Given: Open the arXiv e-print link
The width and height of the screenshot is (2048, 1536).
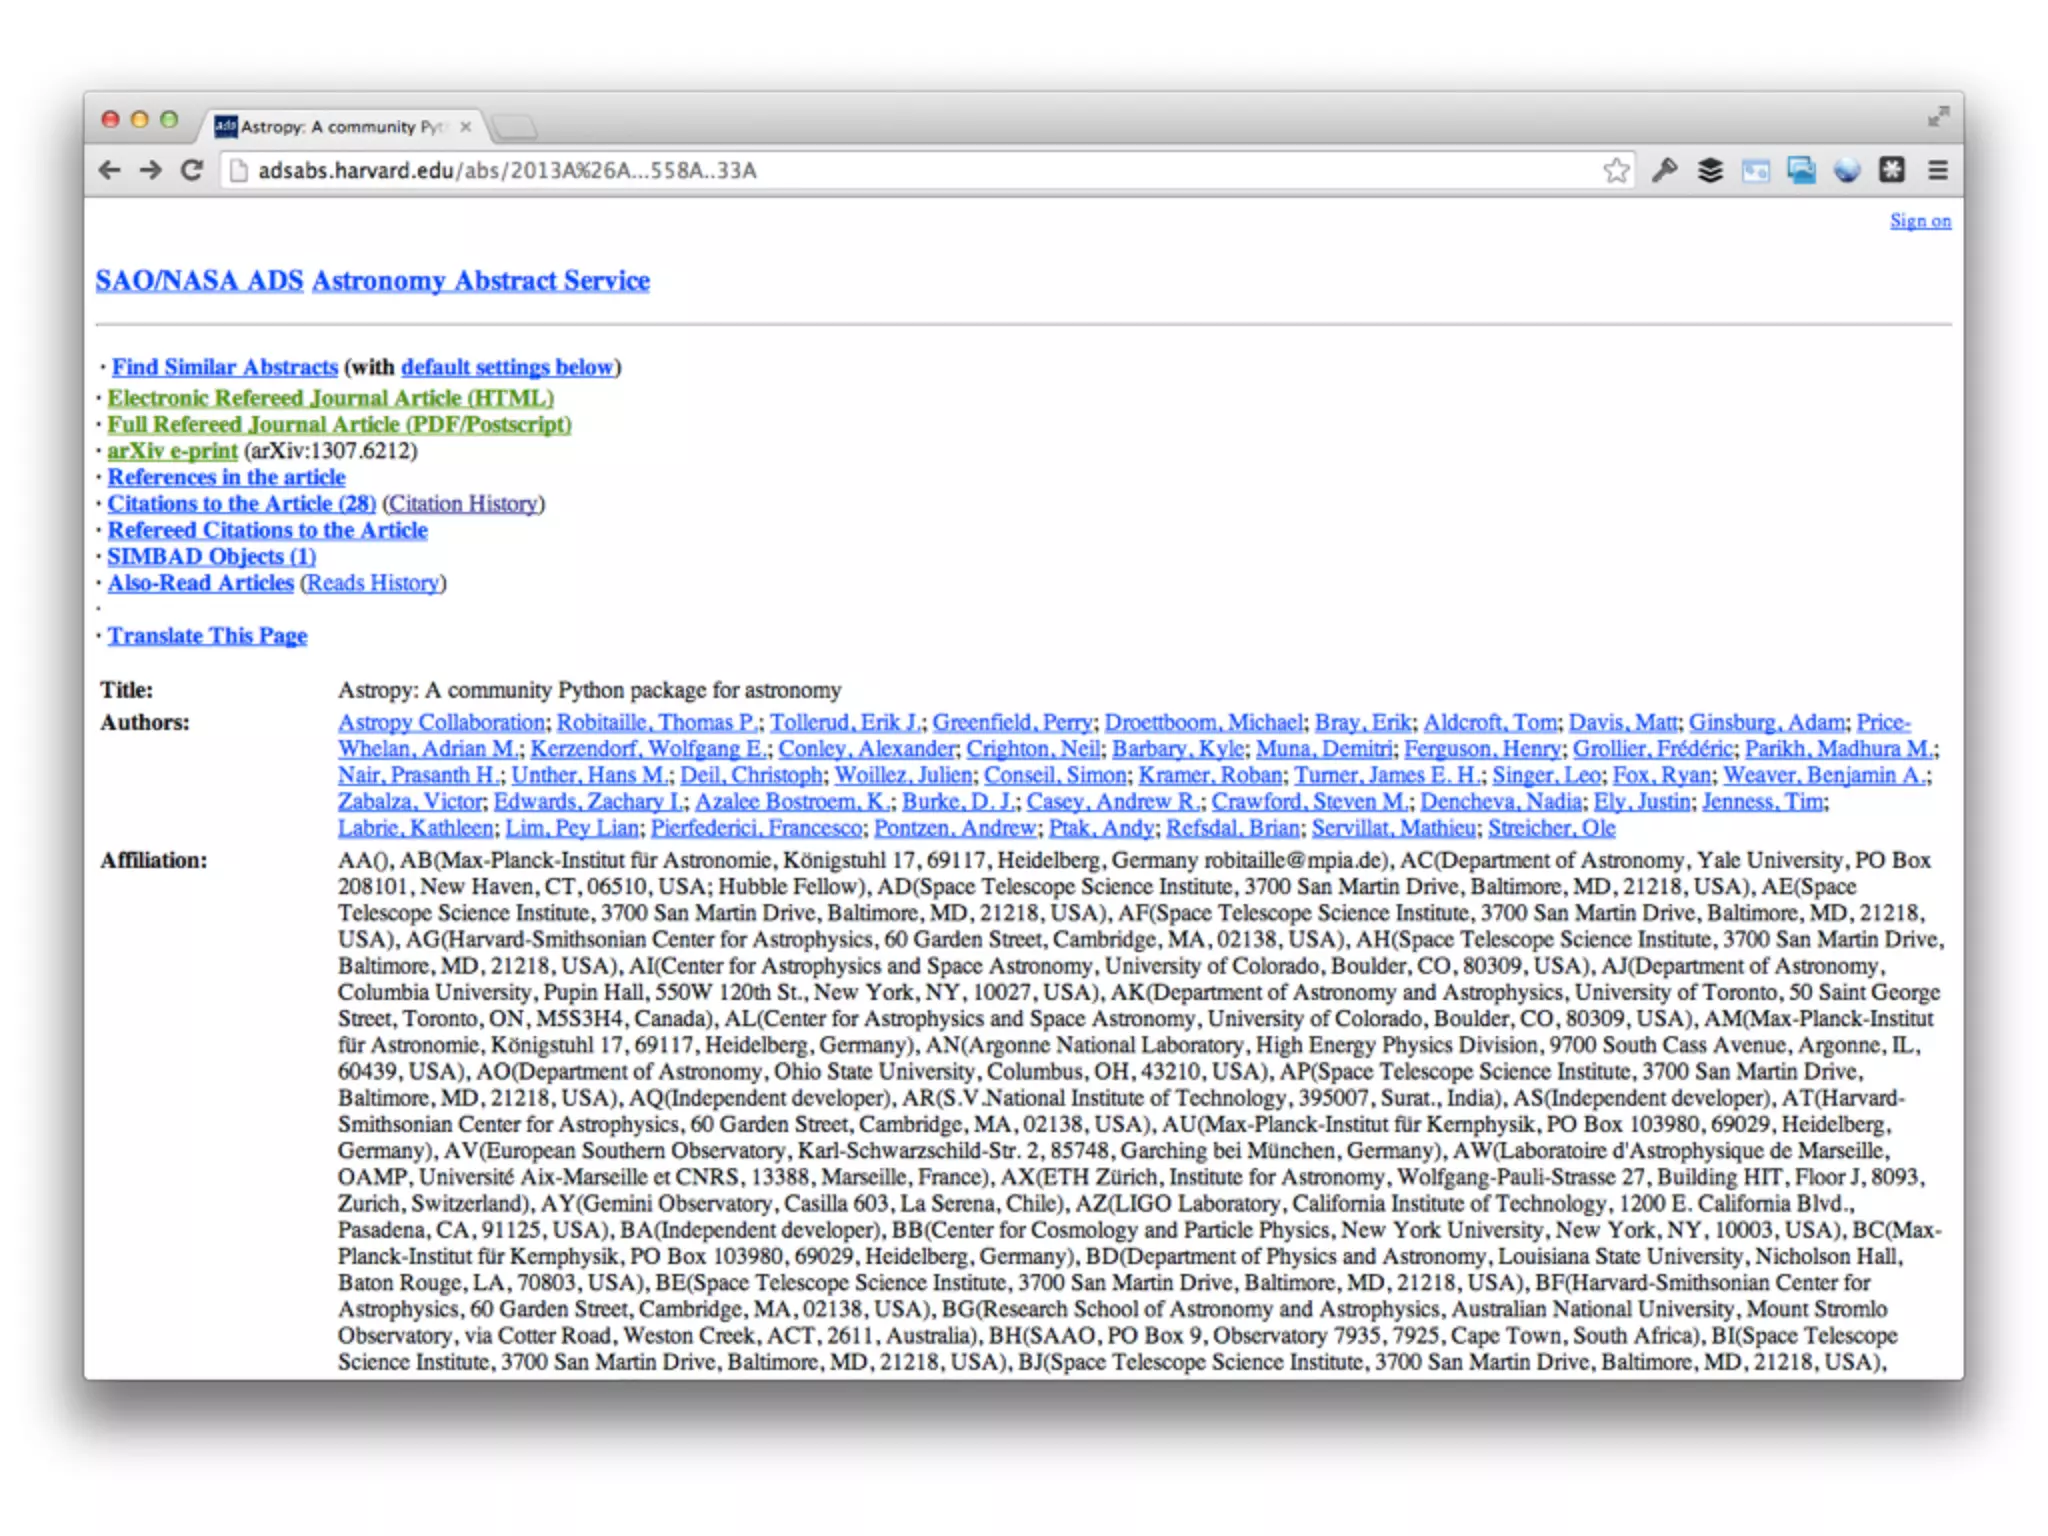Looking at the screenshot, I should click(172, 451).
